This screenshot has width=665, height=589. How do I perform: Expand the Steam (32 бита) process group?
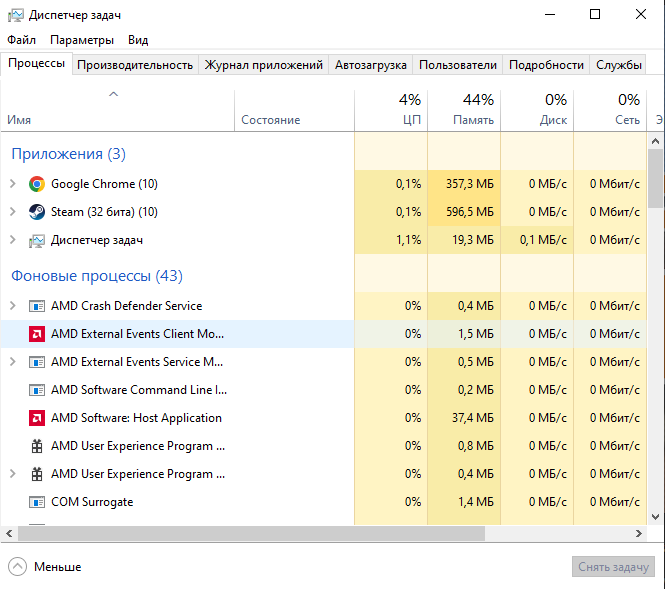(x=12, y=212)
